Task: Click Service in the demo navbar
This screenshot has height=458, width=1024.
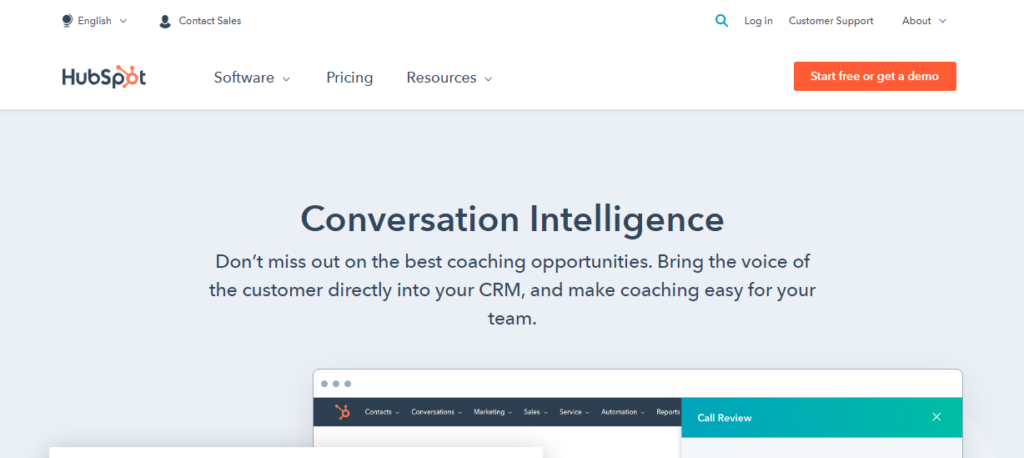Action: click(574, 412)
